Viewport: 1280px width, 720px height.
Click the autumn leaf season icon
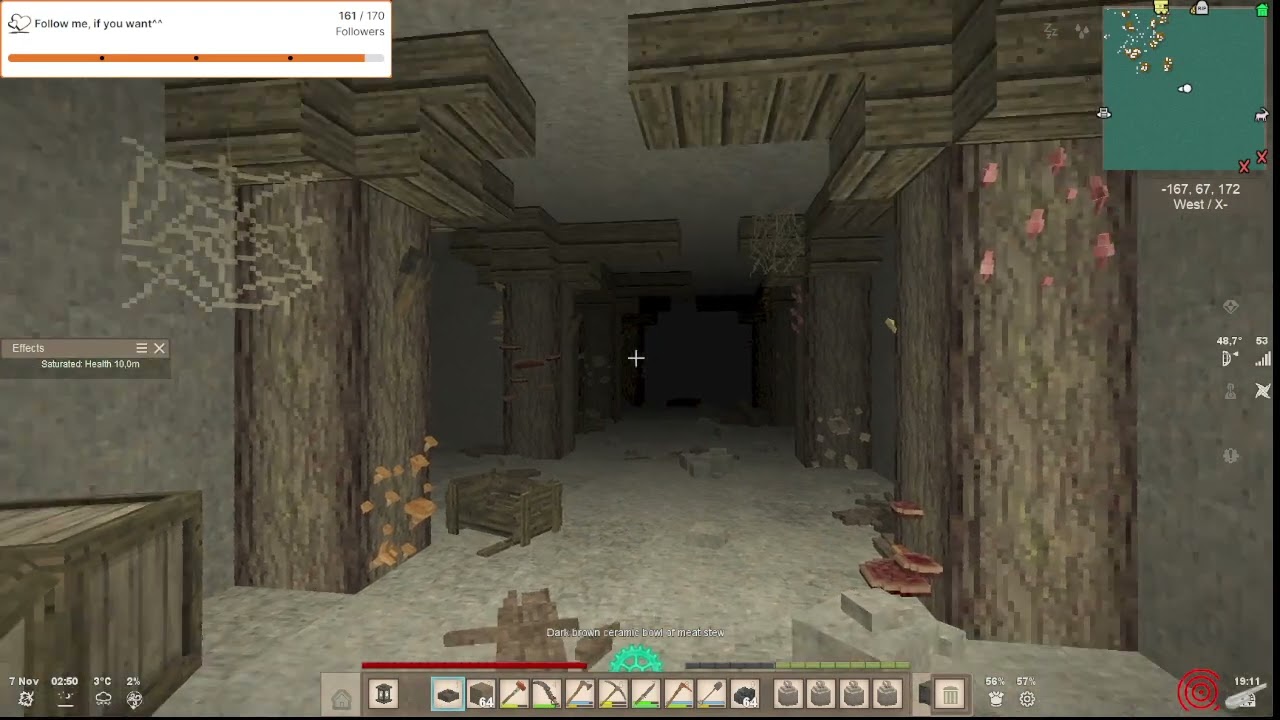tap(25, 699)
